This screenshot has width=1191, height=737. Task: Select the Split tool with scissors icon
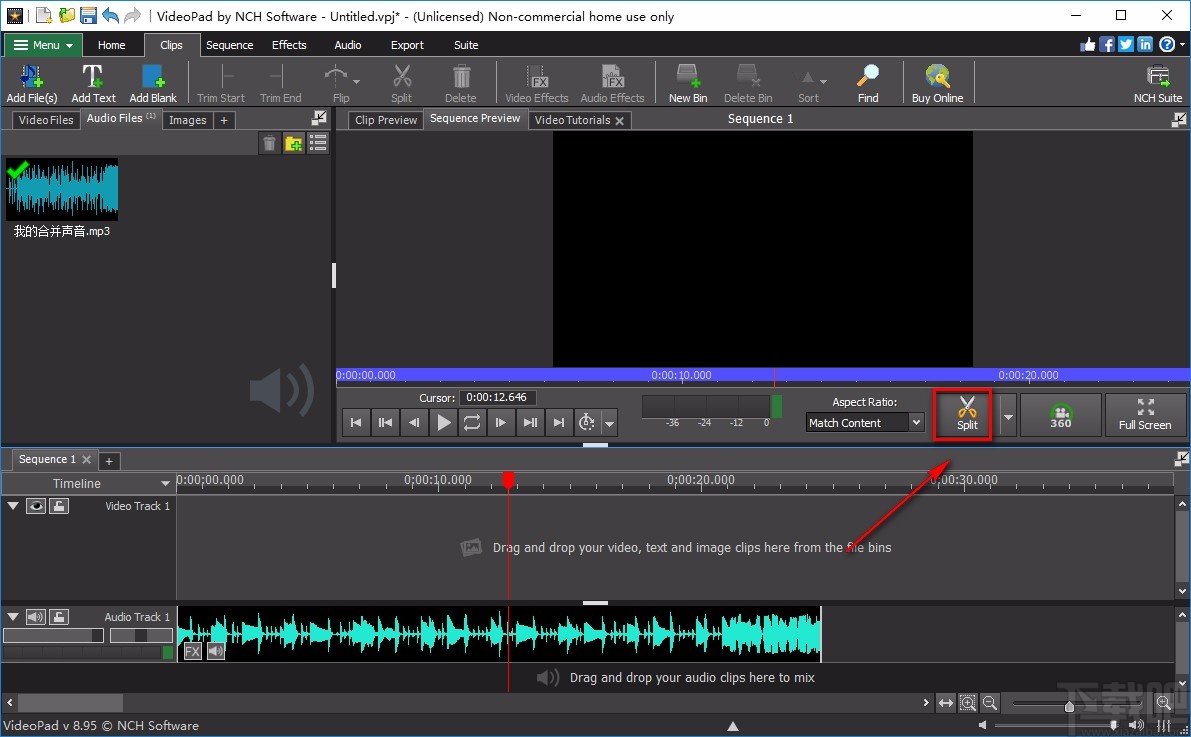point(963,415)
